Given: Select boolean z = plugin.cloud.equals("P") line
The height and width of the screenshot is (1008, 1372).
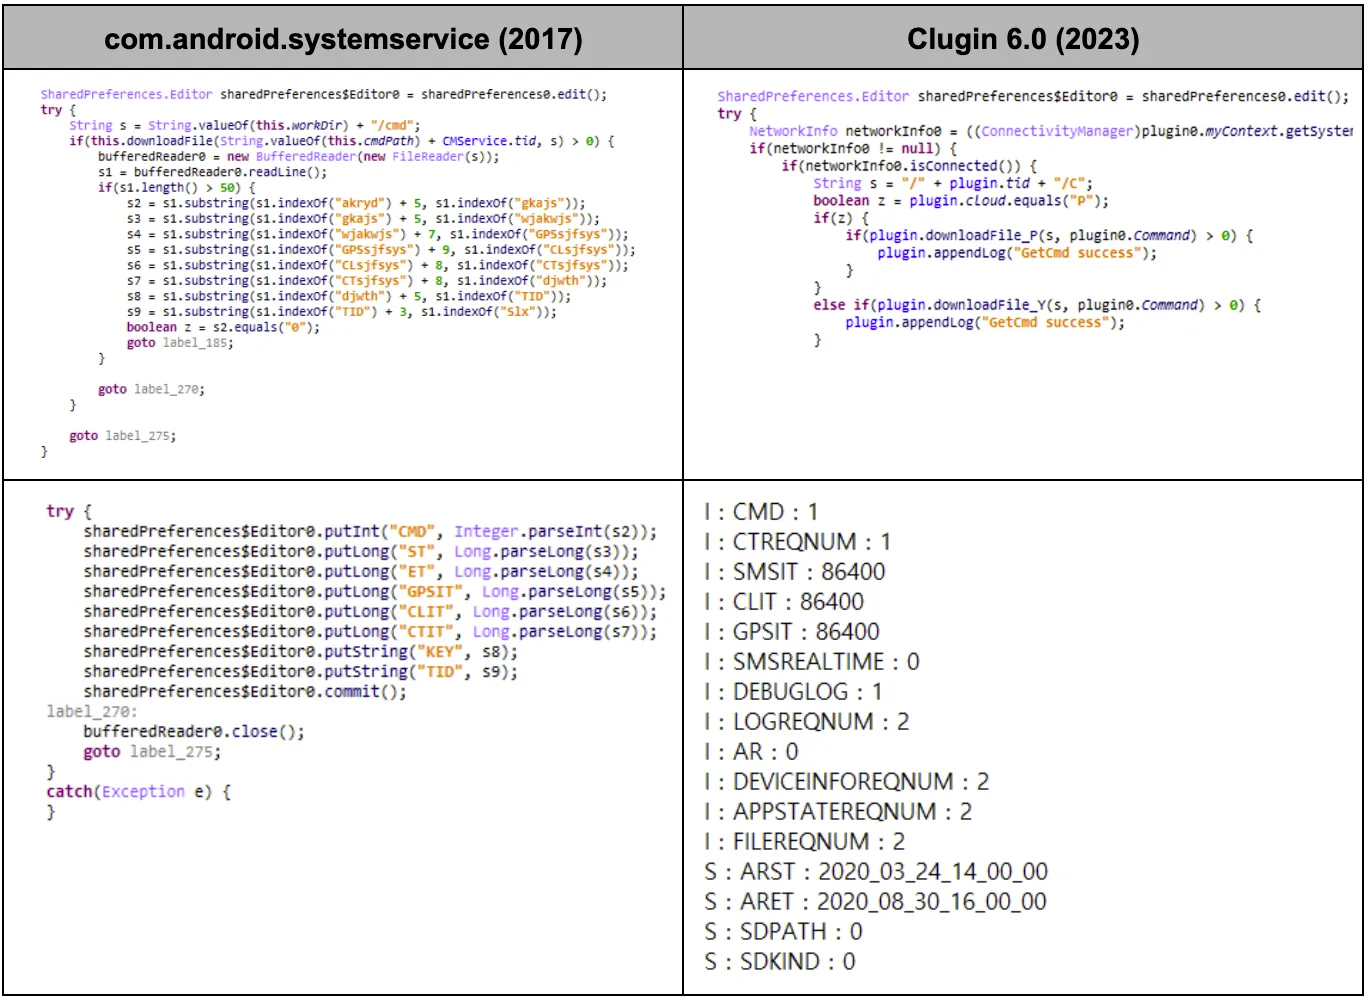Looking at the screenshot, I should tap(961, 200).
